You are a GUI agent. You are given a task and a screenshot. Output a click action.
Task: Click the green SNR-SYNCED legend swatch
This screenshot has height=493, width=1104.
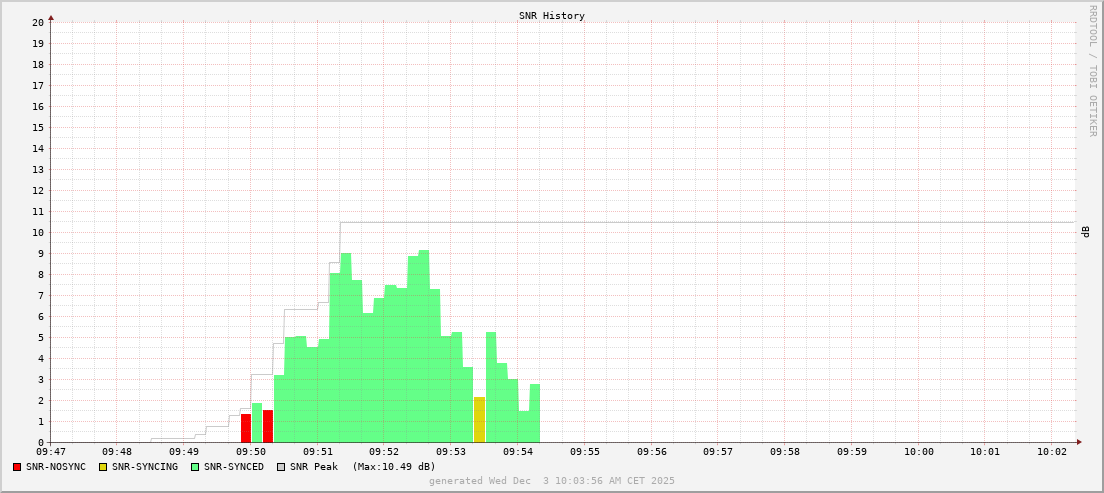point(195,467)
